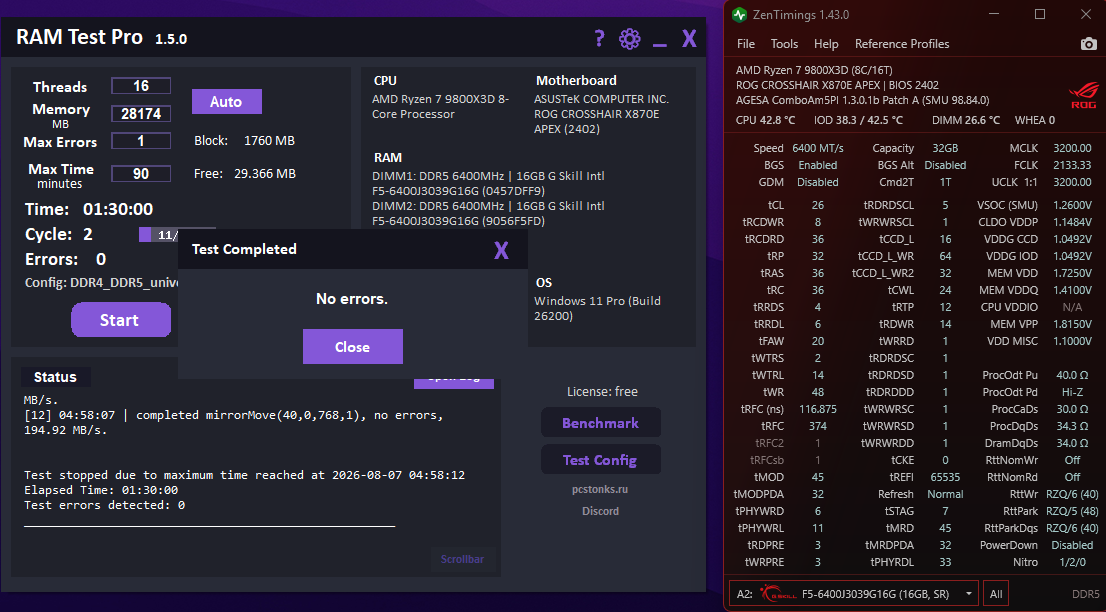
Task: Click the Speed value 6400 MT/s
Action: 818,148
